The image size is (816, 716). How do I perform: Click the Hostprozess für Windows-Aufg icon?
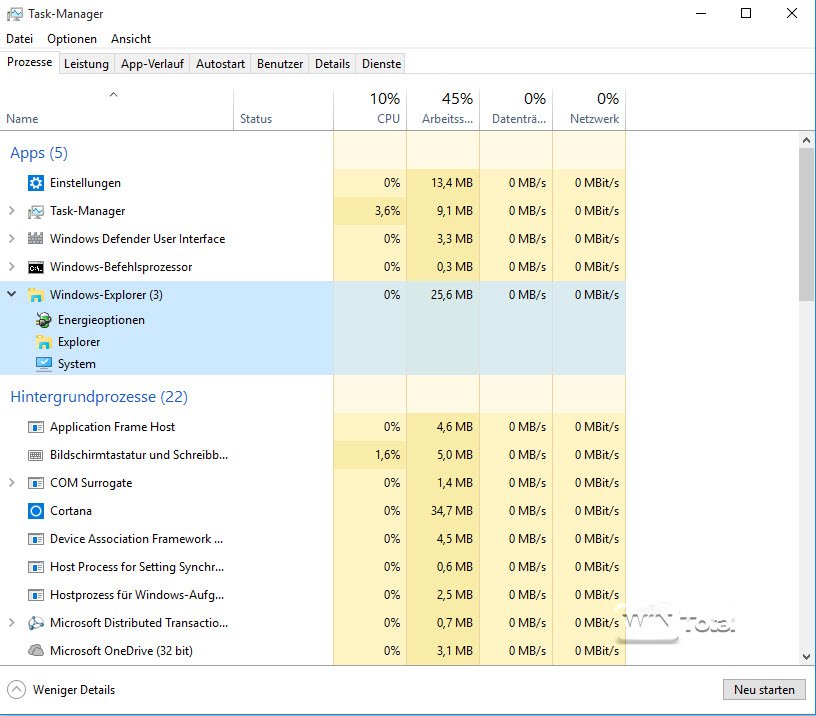tap(35, 595)
